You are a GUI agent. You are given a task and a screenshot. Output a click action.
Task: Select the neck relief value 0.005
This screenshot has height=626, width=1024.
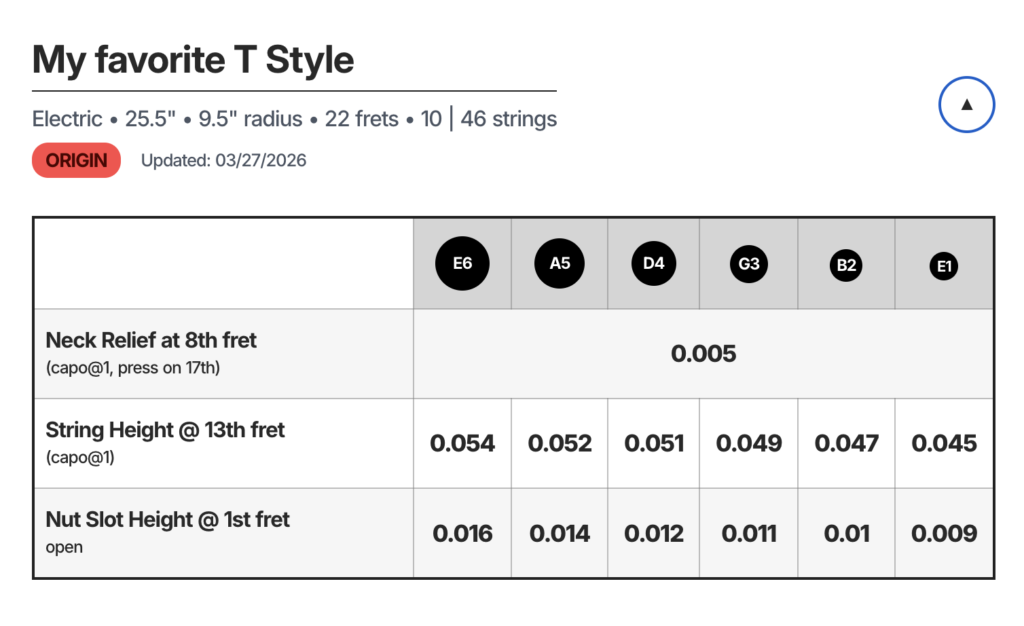[x=703, y=353]
